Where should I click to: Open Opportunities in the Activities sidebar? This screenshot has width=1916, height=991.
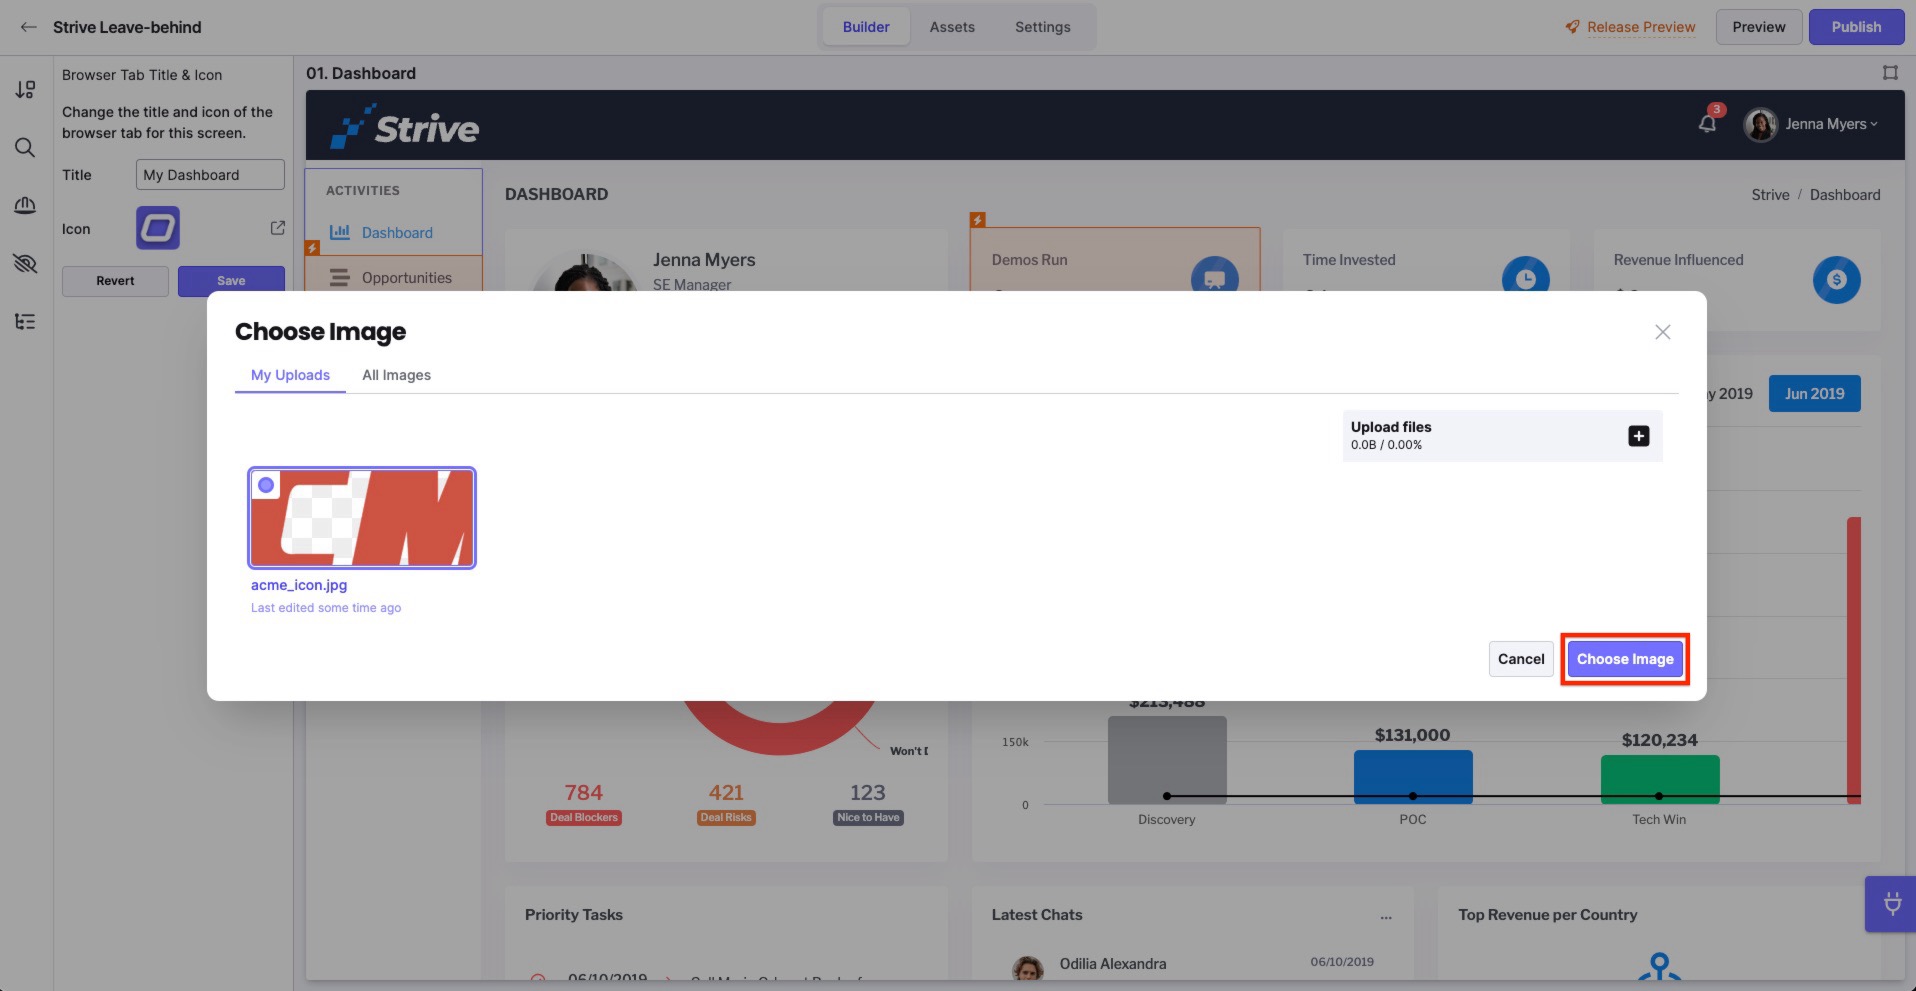tap(406, 278)
